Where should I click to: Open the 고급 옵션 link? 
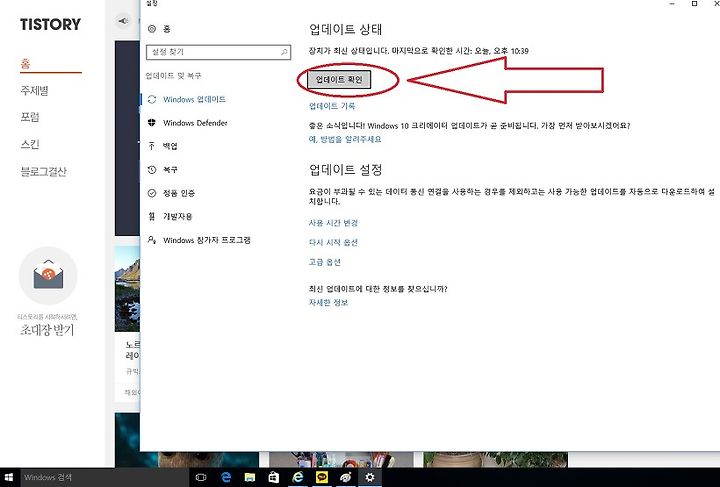pyautogui.click(x=325, y=262)
